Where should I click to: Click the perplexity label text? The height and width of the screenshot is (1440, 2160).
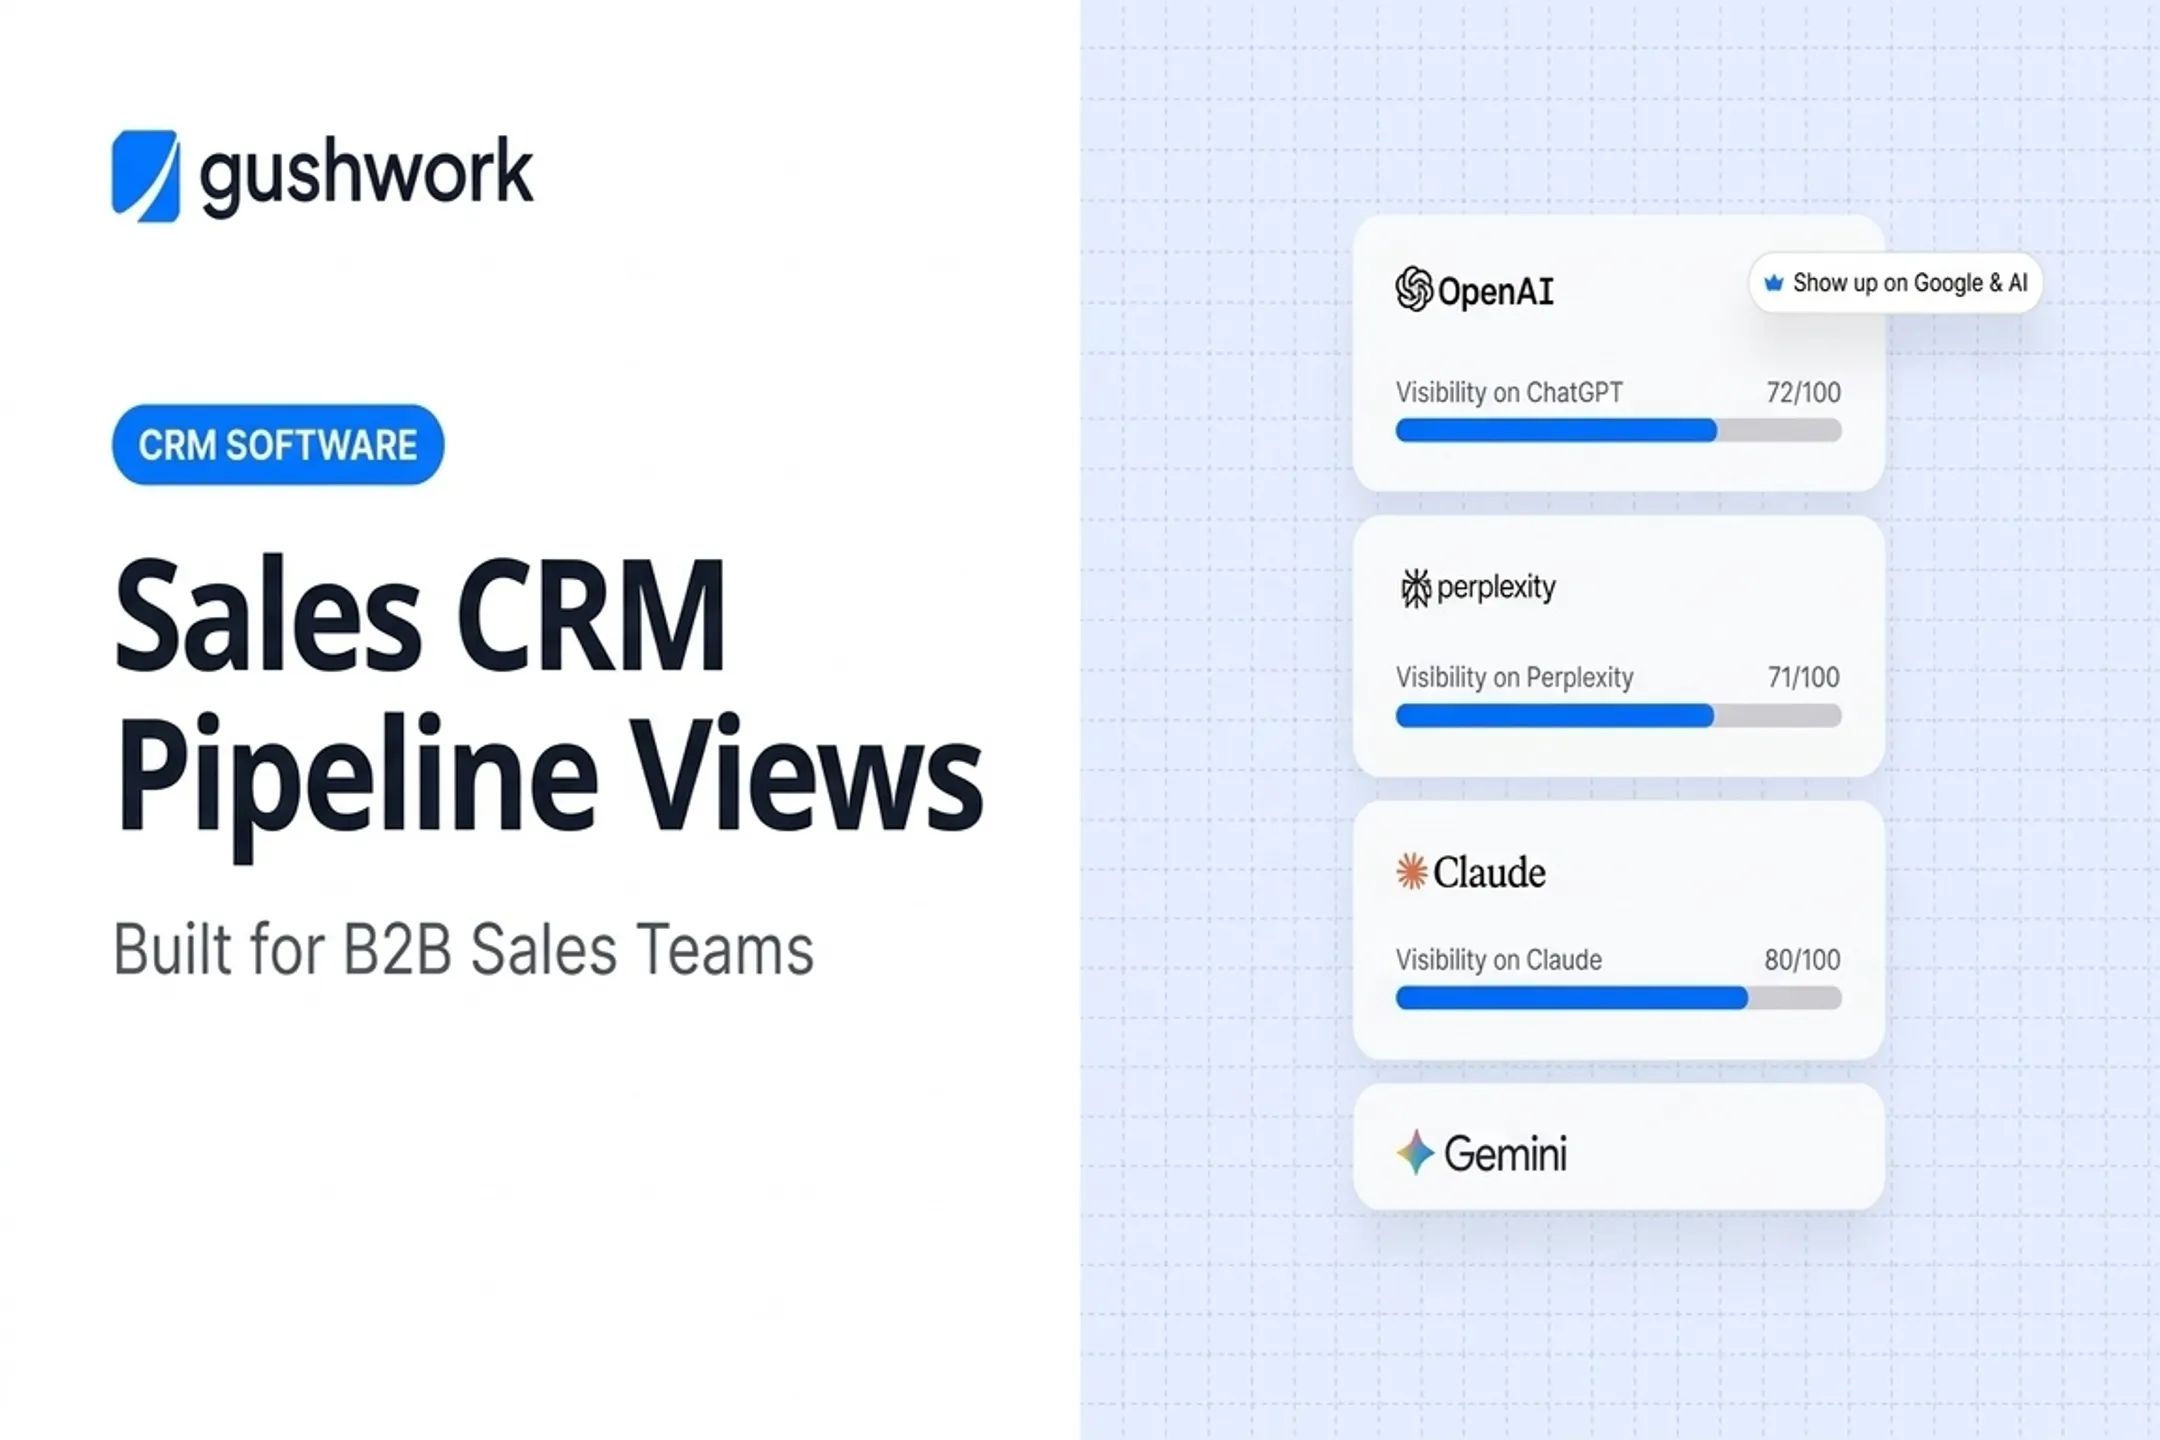coord(1496,588)
